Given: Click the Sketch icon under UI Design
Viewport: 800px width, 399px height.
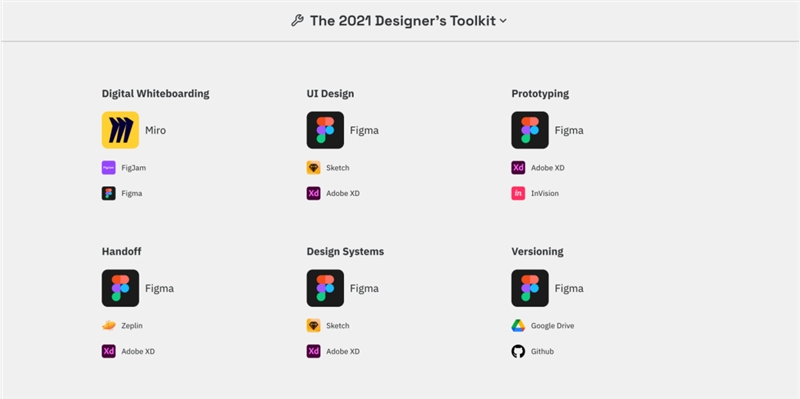Looking at the screenshot, I should 313,167.
